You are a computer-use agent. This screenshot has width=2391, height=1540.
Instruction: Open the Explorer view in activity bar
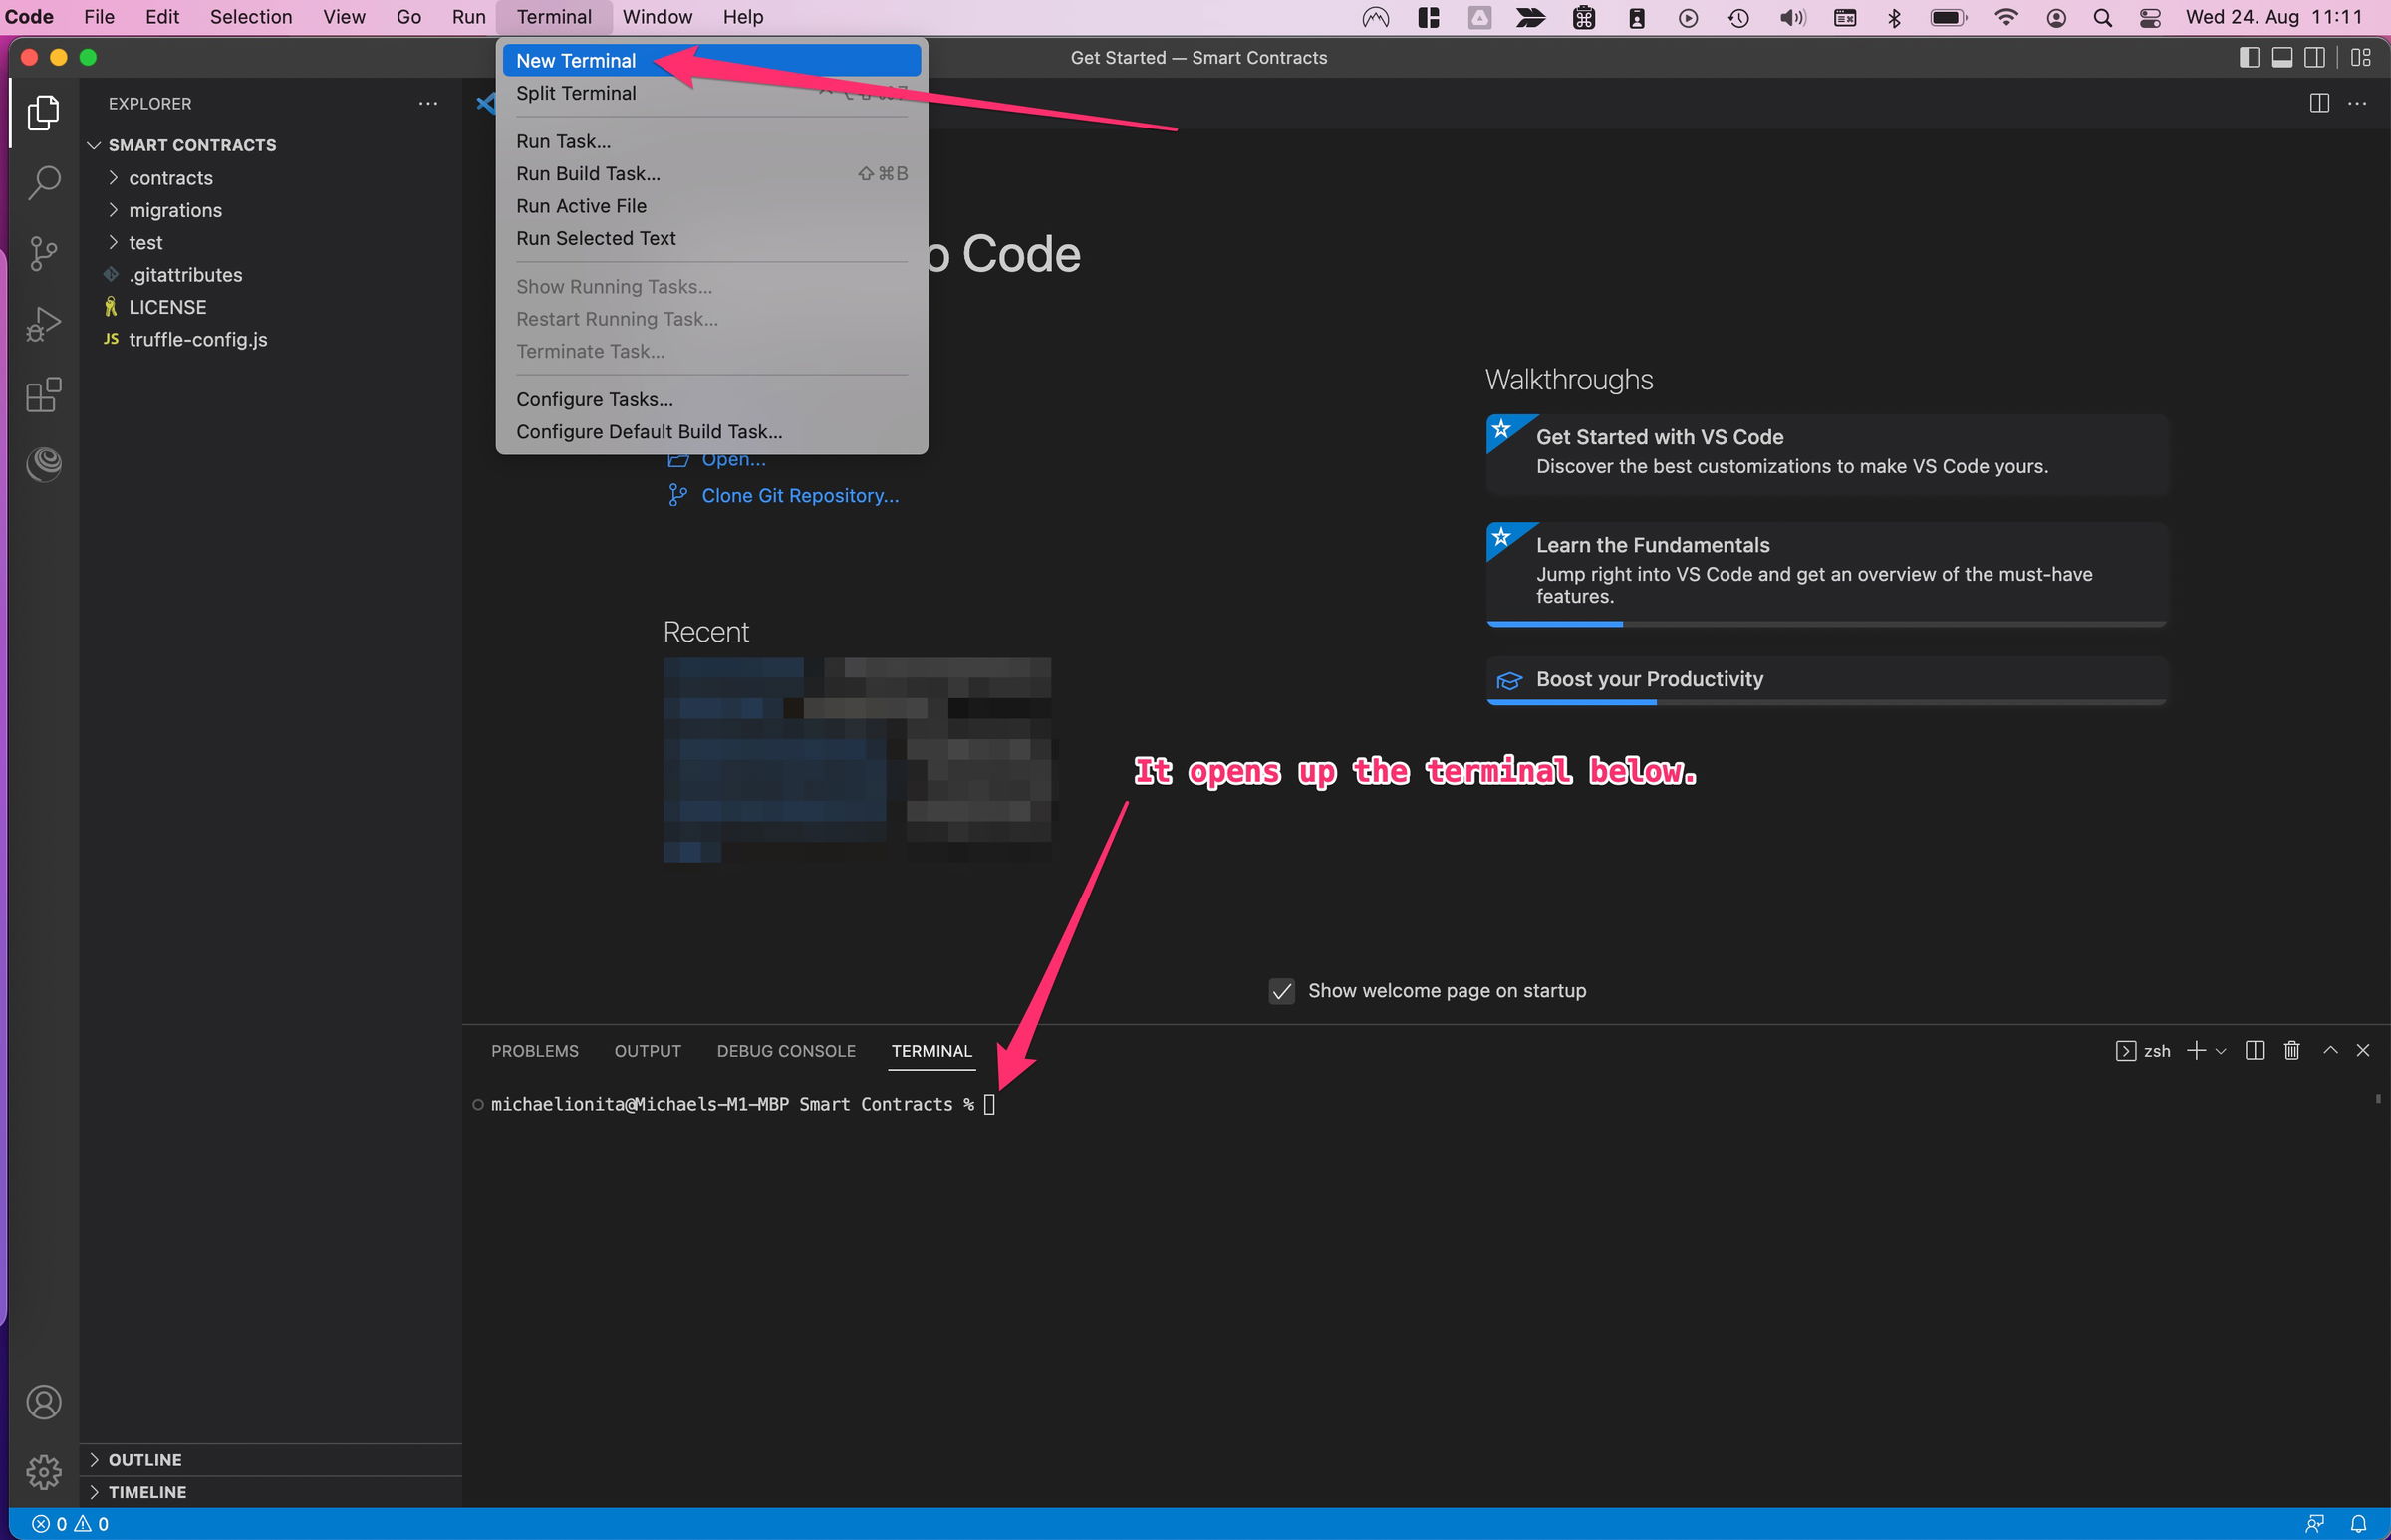pyautogui.click(x=43, y=111)
